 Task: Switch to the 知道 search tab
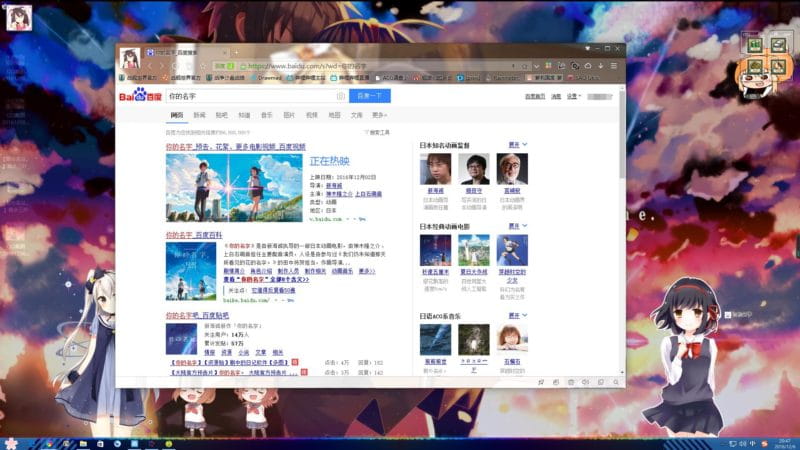tap(244, 115)
